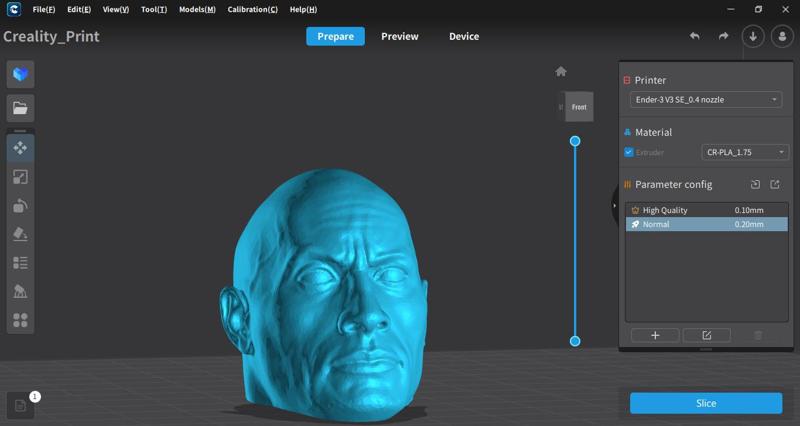The width and height of the screenshot is (800, 426).
Task: Restore down the application window
Action: [x=758, y=9]
